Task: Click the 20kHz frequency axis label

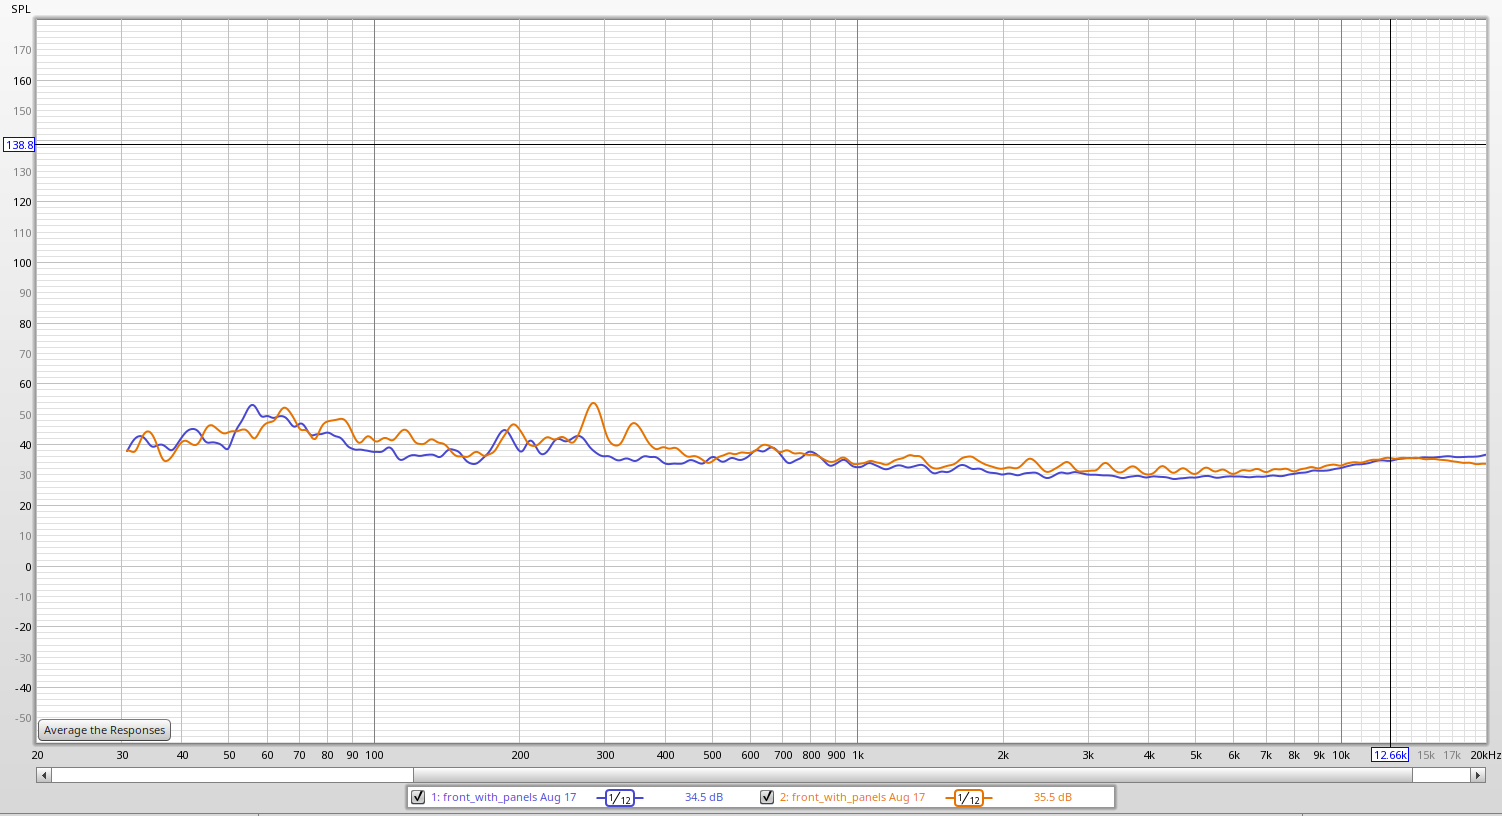Action: click(x=1485, y=755)
